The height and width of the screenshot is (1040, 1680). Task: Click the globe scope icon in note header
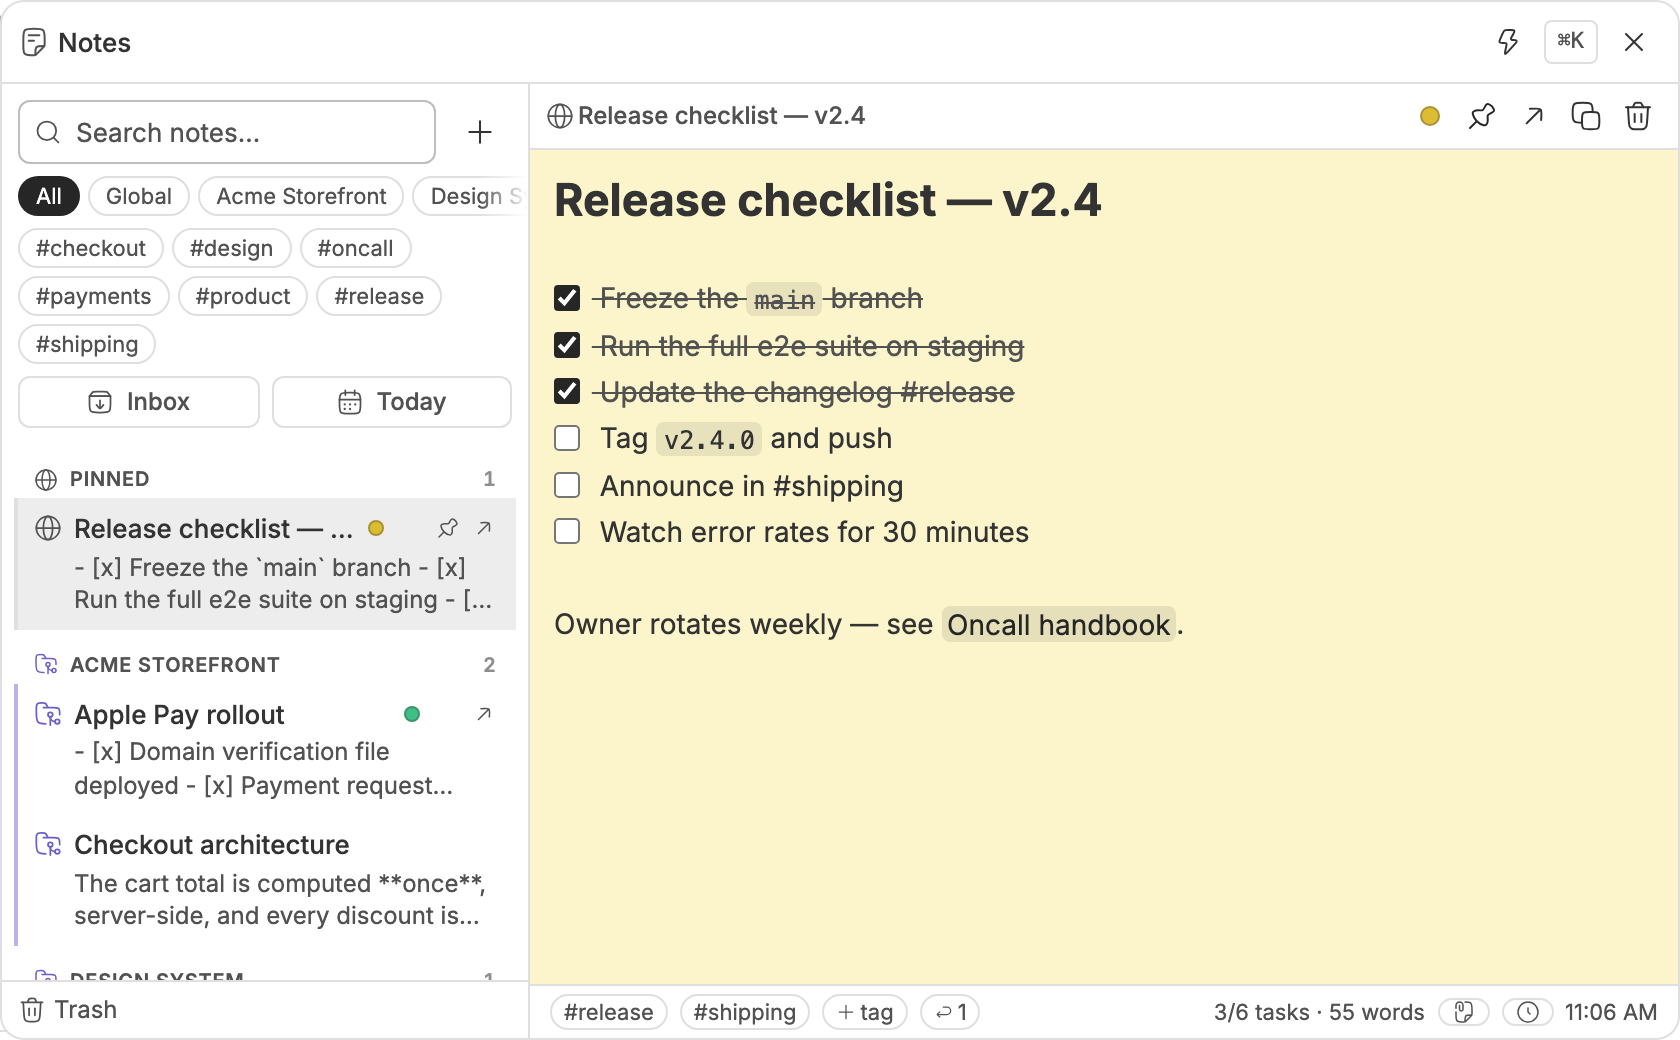pyautogui.click(x=560, y=116)
